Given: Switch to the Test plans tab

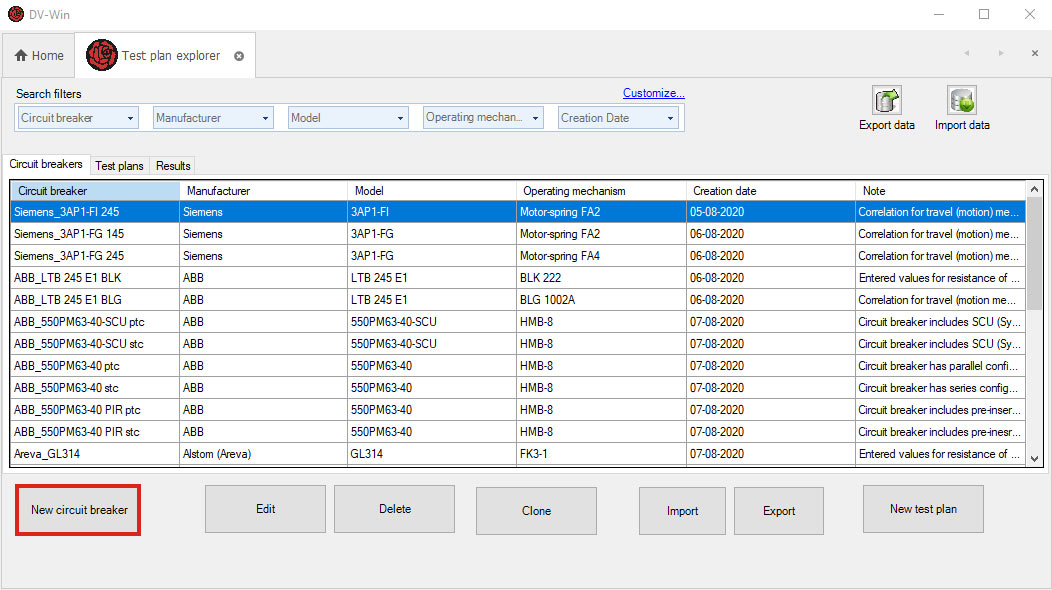Looking at the screenshot, I should [x=119, y=166].
